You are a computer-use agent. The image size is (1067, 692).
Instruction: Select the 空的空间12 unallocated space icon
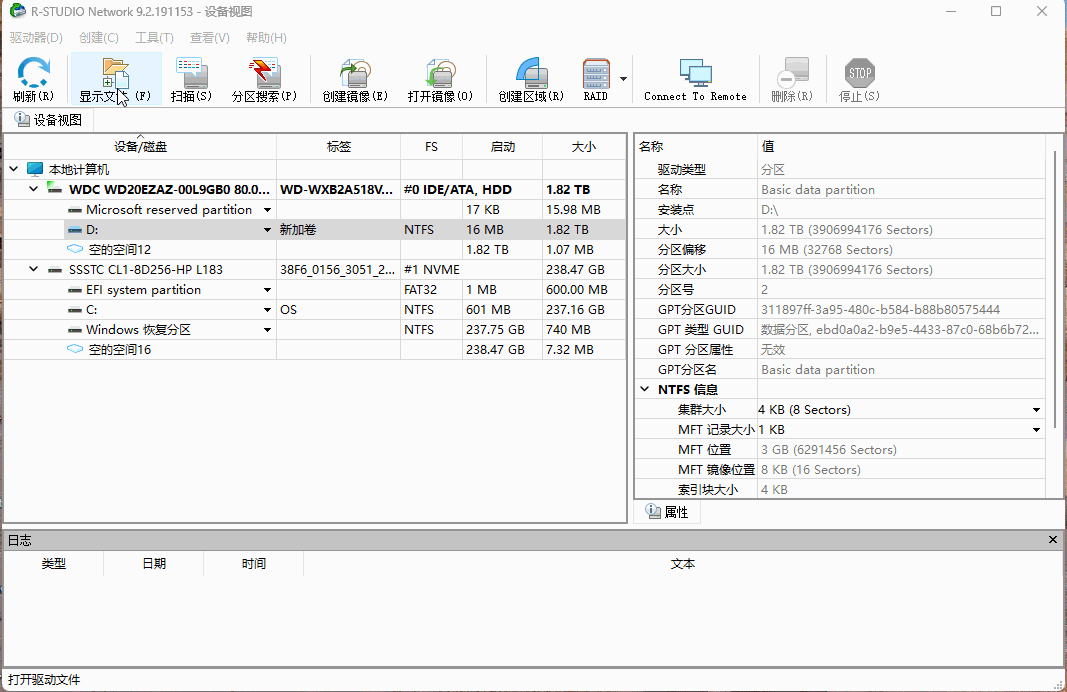click(x=75, y=249)
